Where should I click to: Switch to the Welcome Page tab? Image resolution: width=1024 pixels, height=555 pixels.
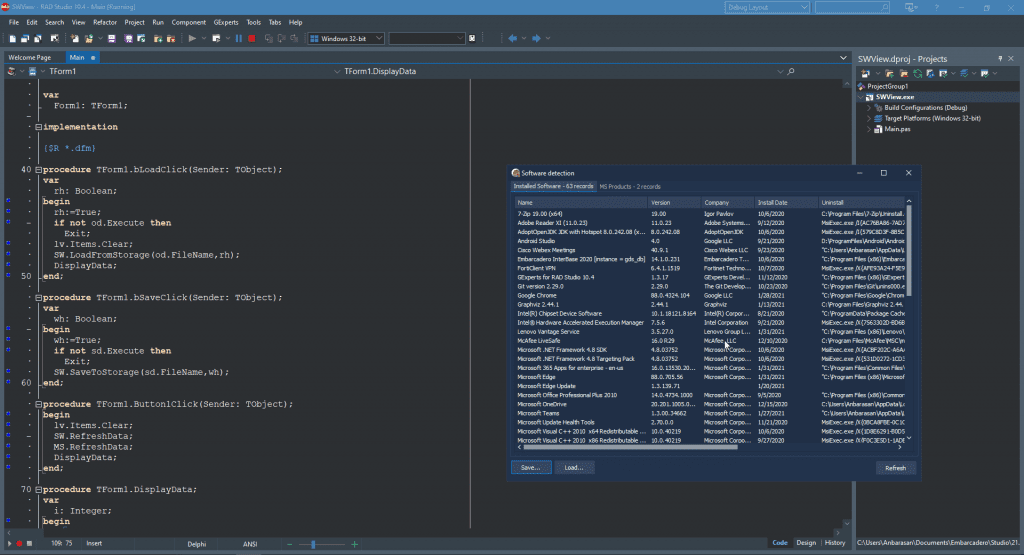(29, 57)
